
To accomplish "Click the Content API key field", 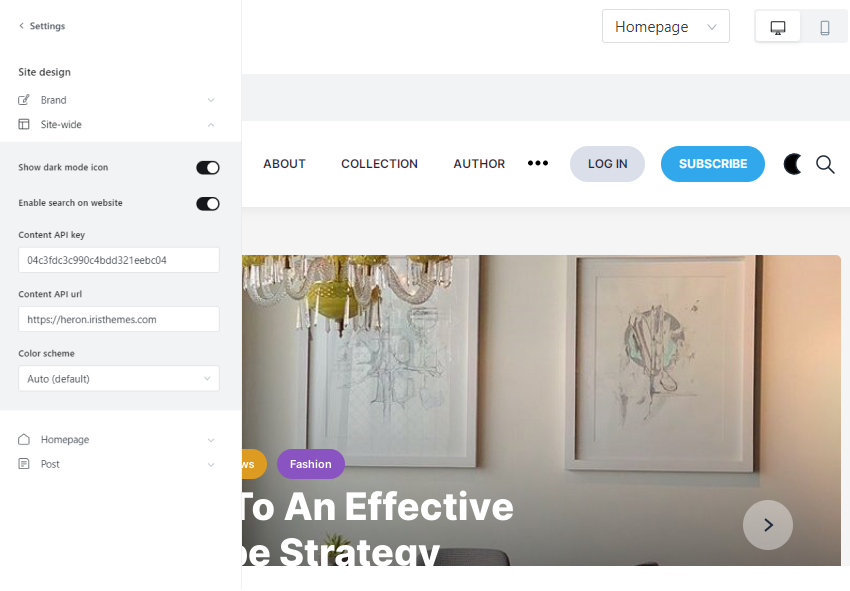I will click(x=119, y=260).
